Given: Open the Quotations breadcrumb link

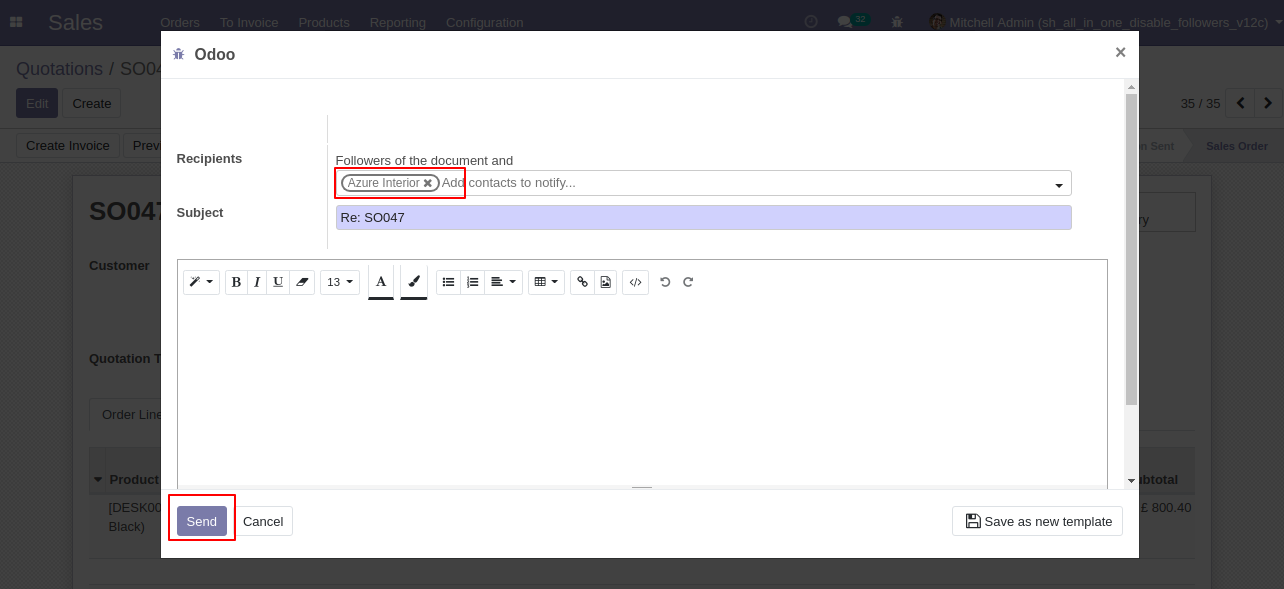Looking at the screenshot, I should [59, 69].
